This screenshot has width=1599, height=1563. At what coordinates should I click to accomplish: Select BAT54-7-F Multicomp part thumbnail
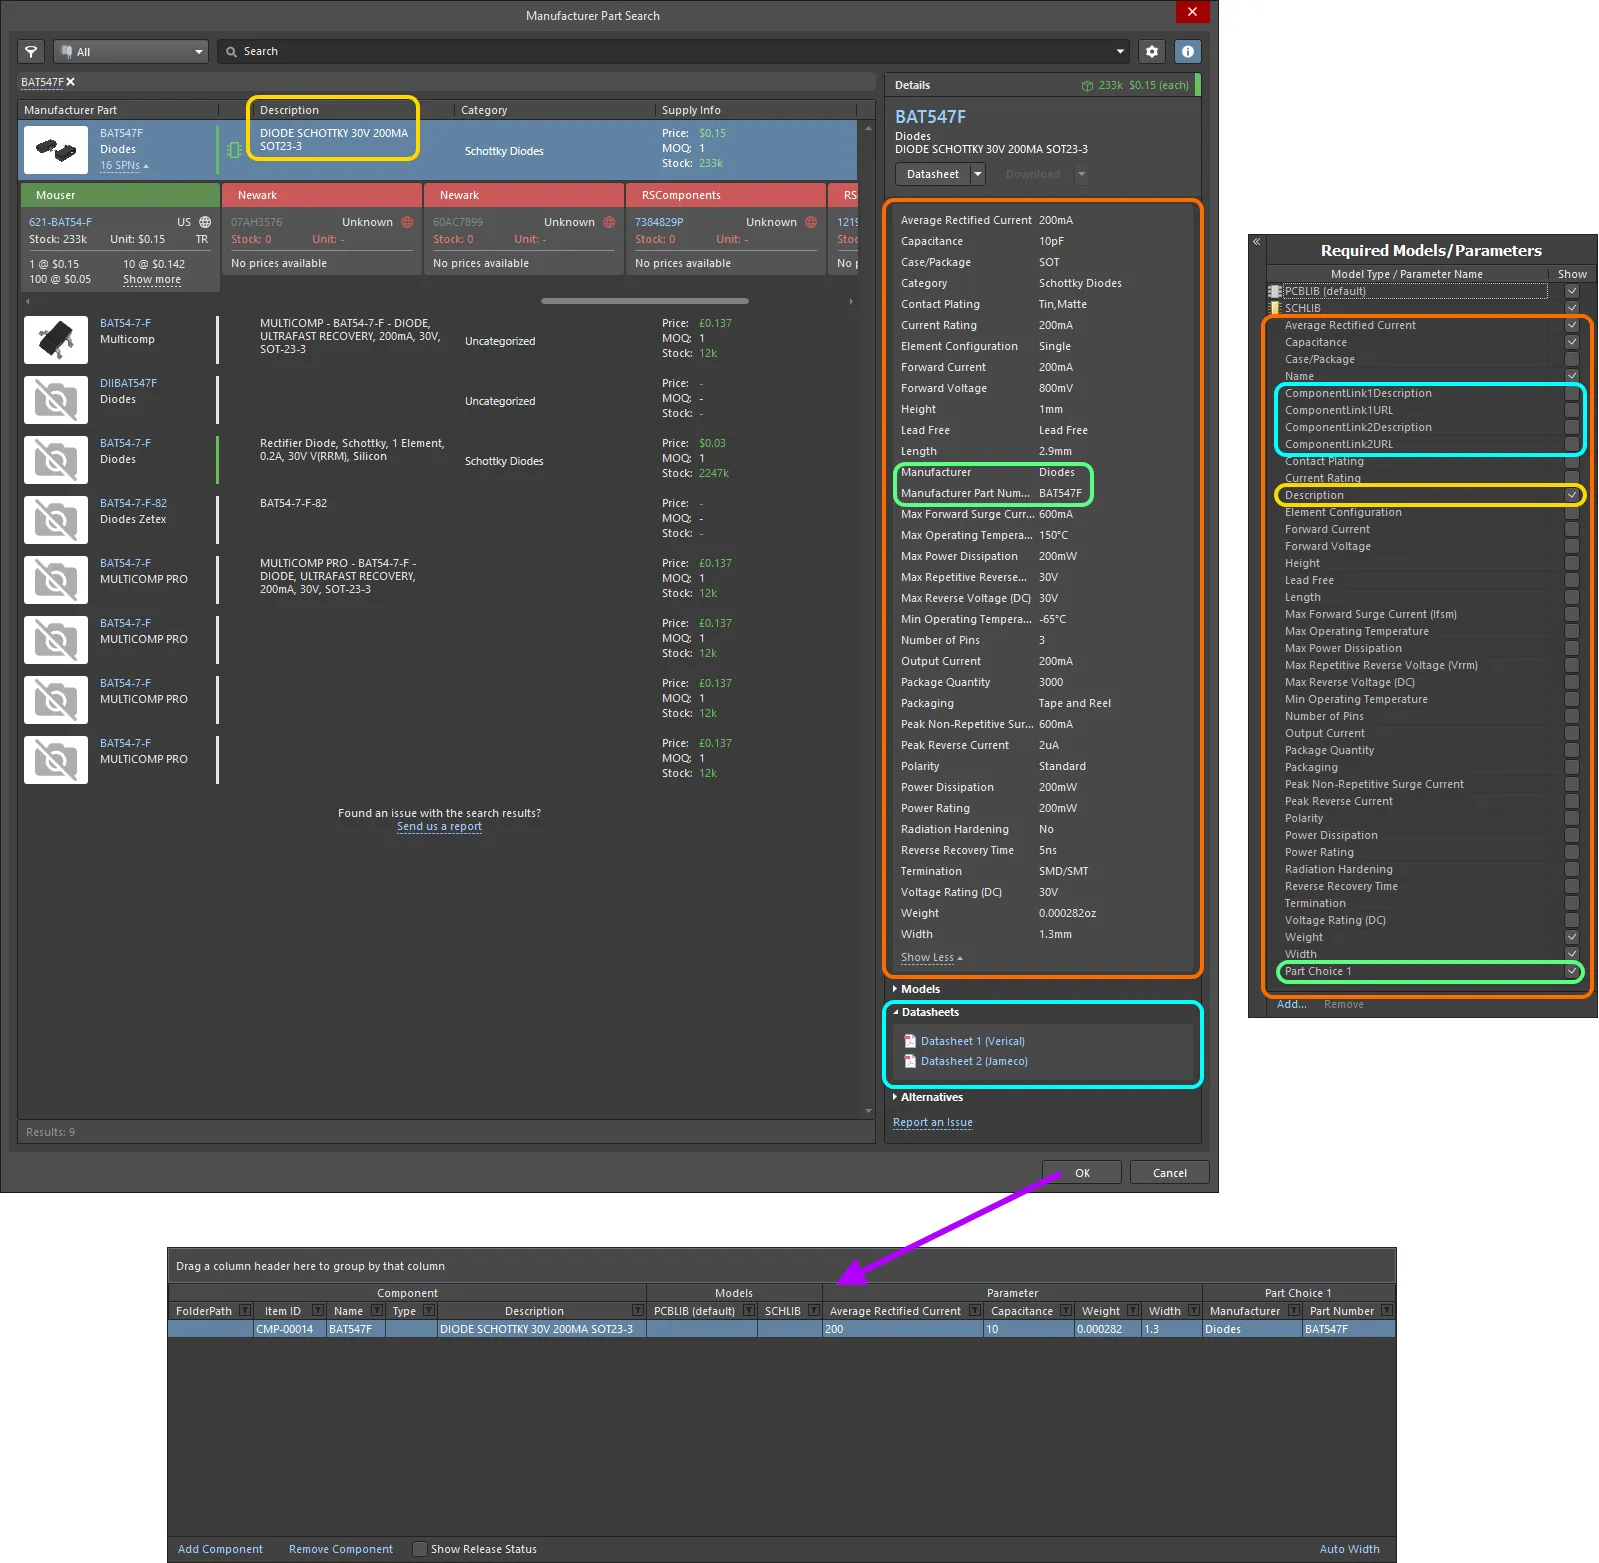[56, 340]
